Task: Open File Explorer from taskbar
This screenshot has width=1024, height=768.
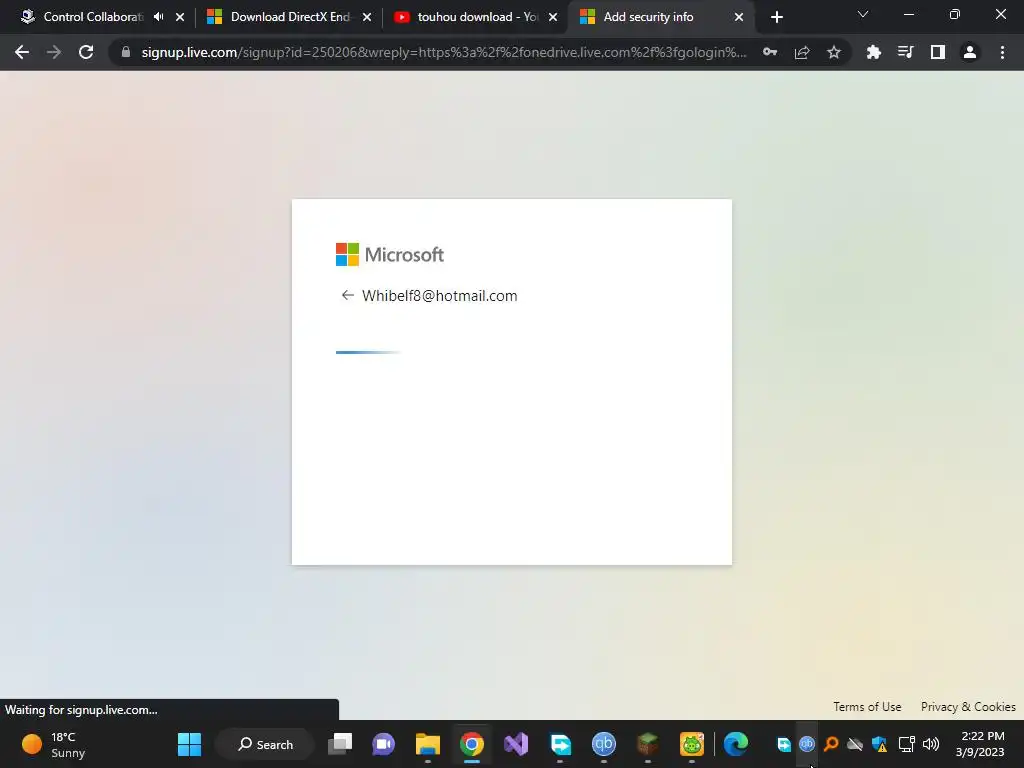Action: tap(428, 744)
